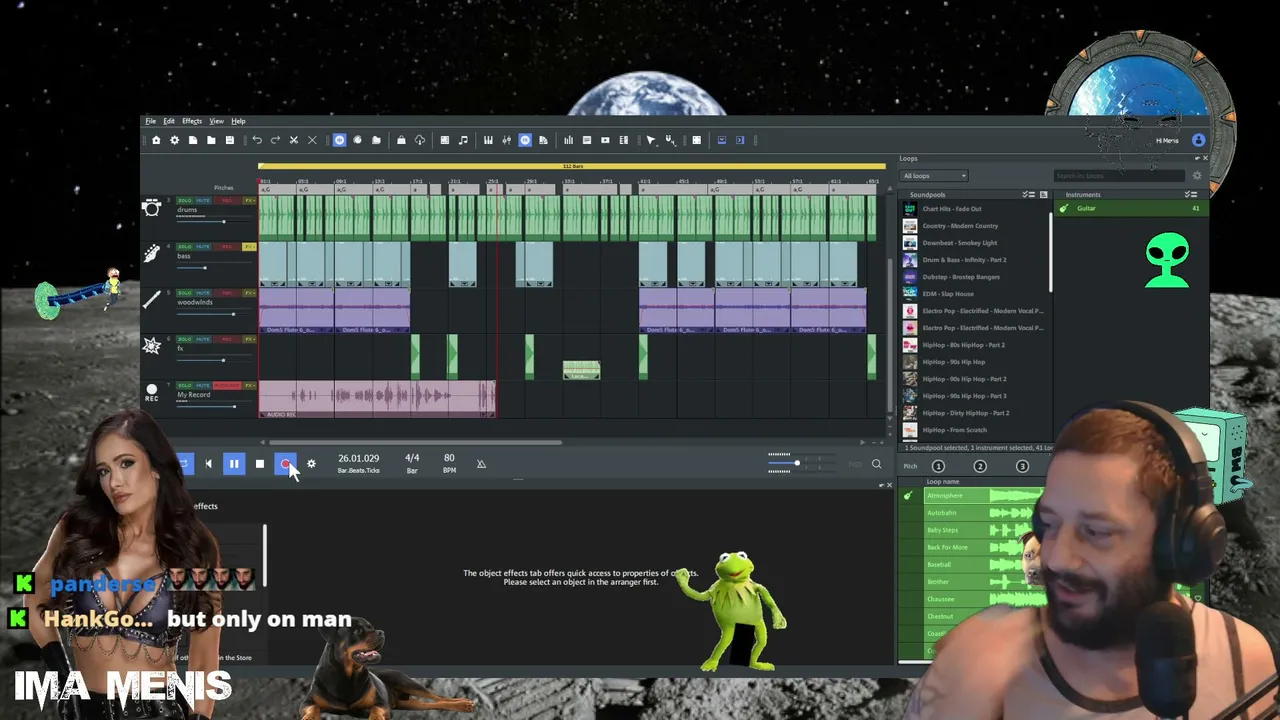Open the FX menu on My Record track
The image size is (1280, 720).
(250, 385)
